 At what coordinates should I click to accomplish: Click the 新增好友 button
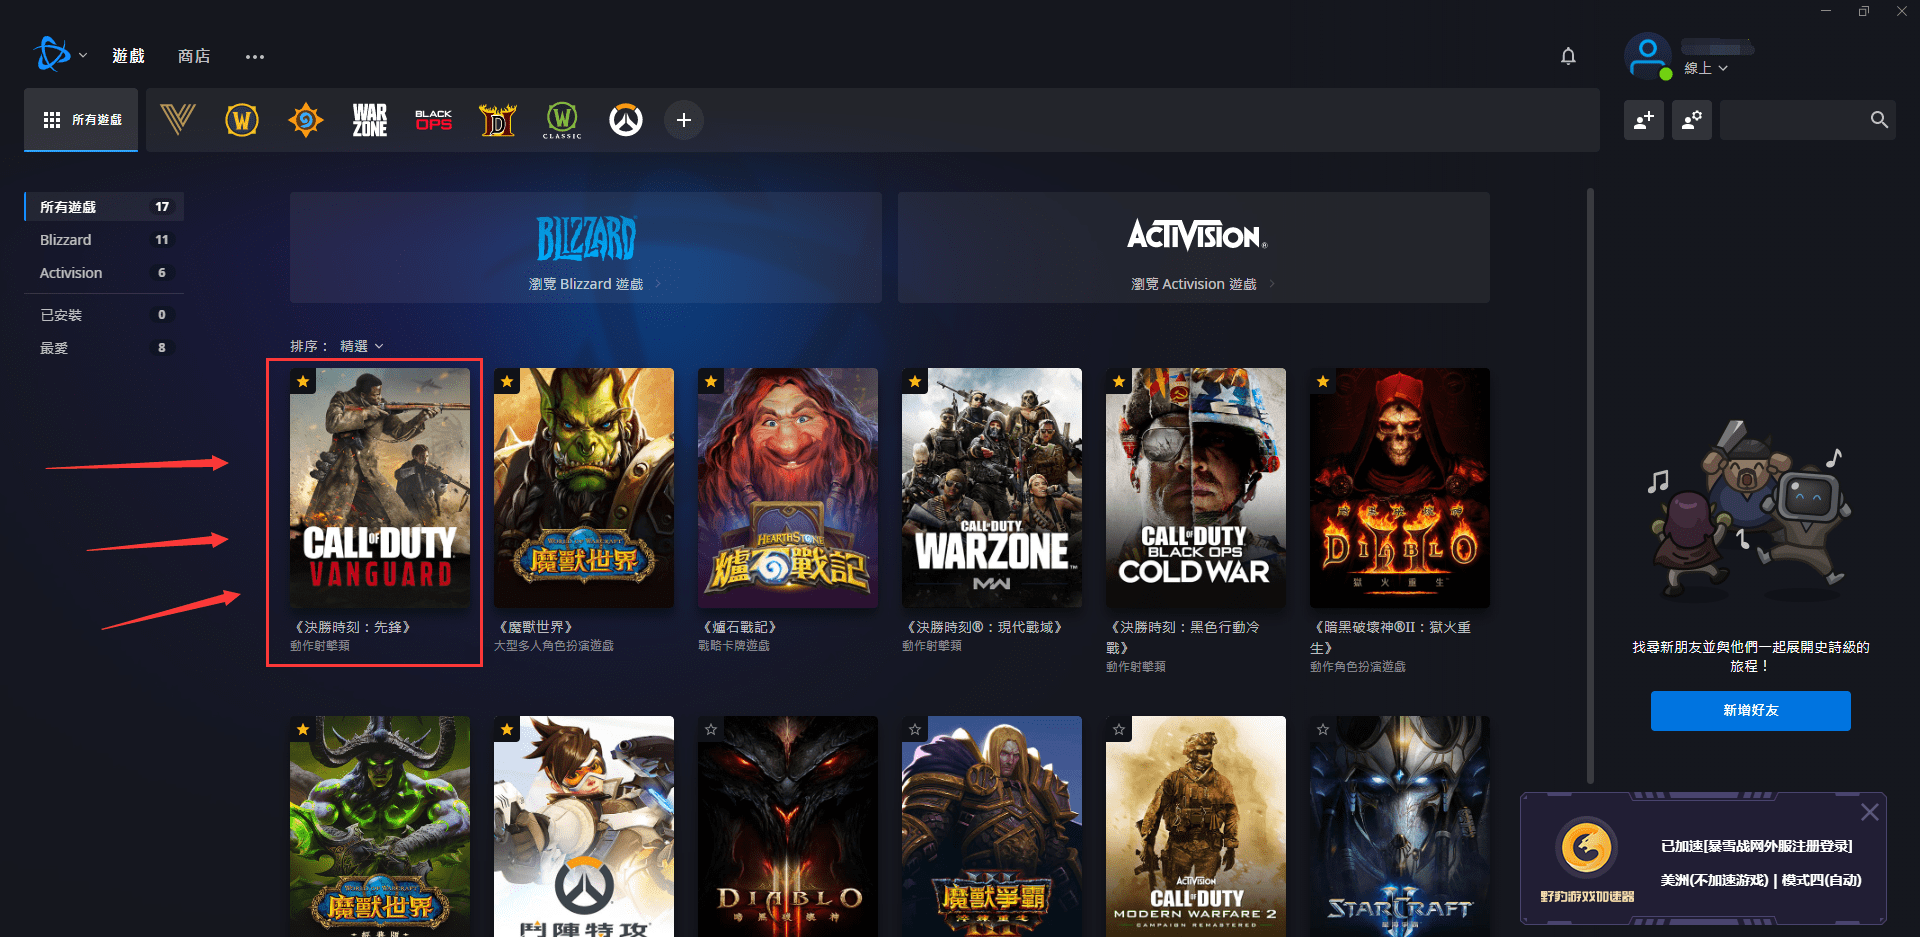coord(1750,711)
